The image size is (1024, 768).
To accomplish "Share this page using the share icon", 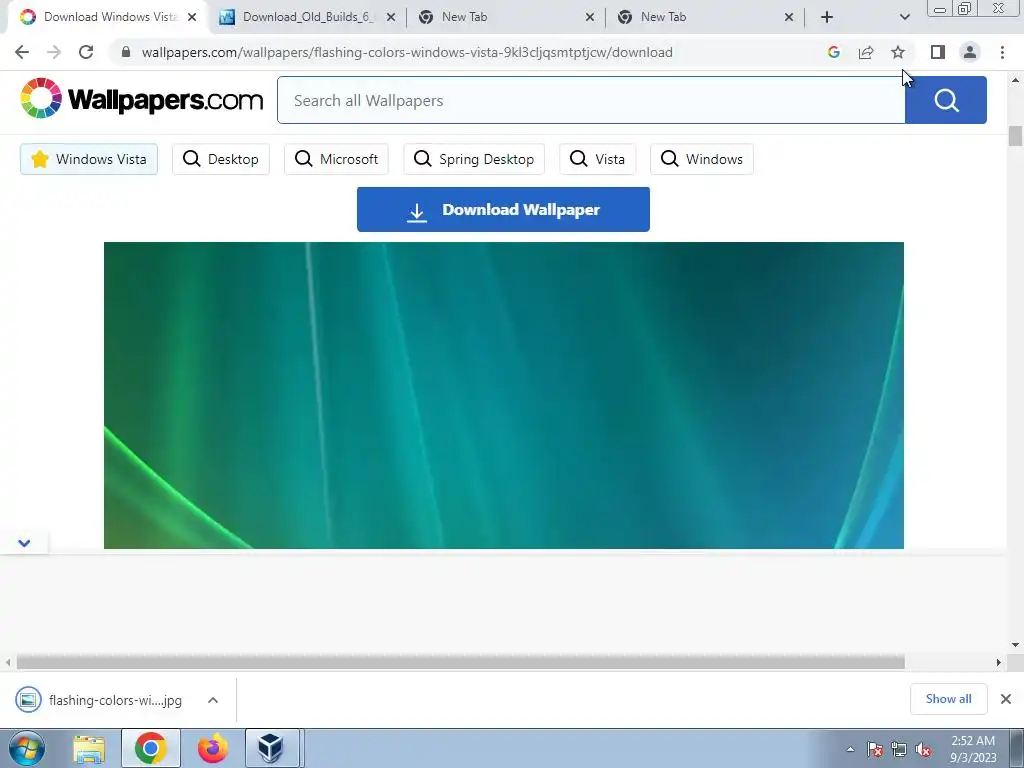I will (x=866, y=52).
